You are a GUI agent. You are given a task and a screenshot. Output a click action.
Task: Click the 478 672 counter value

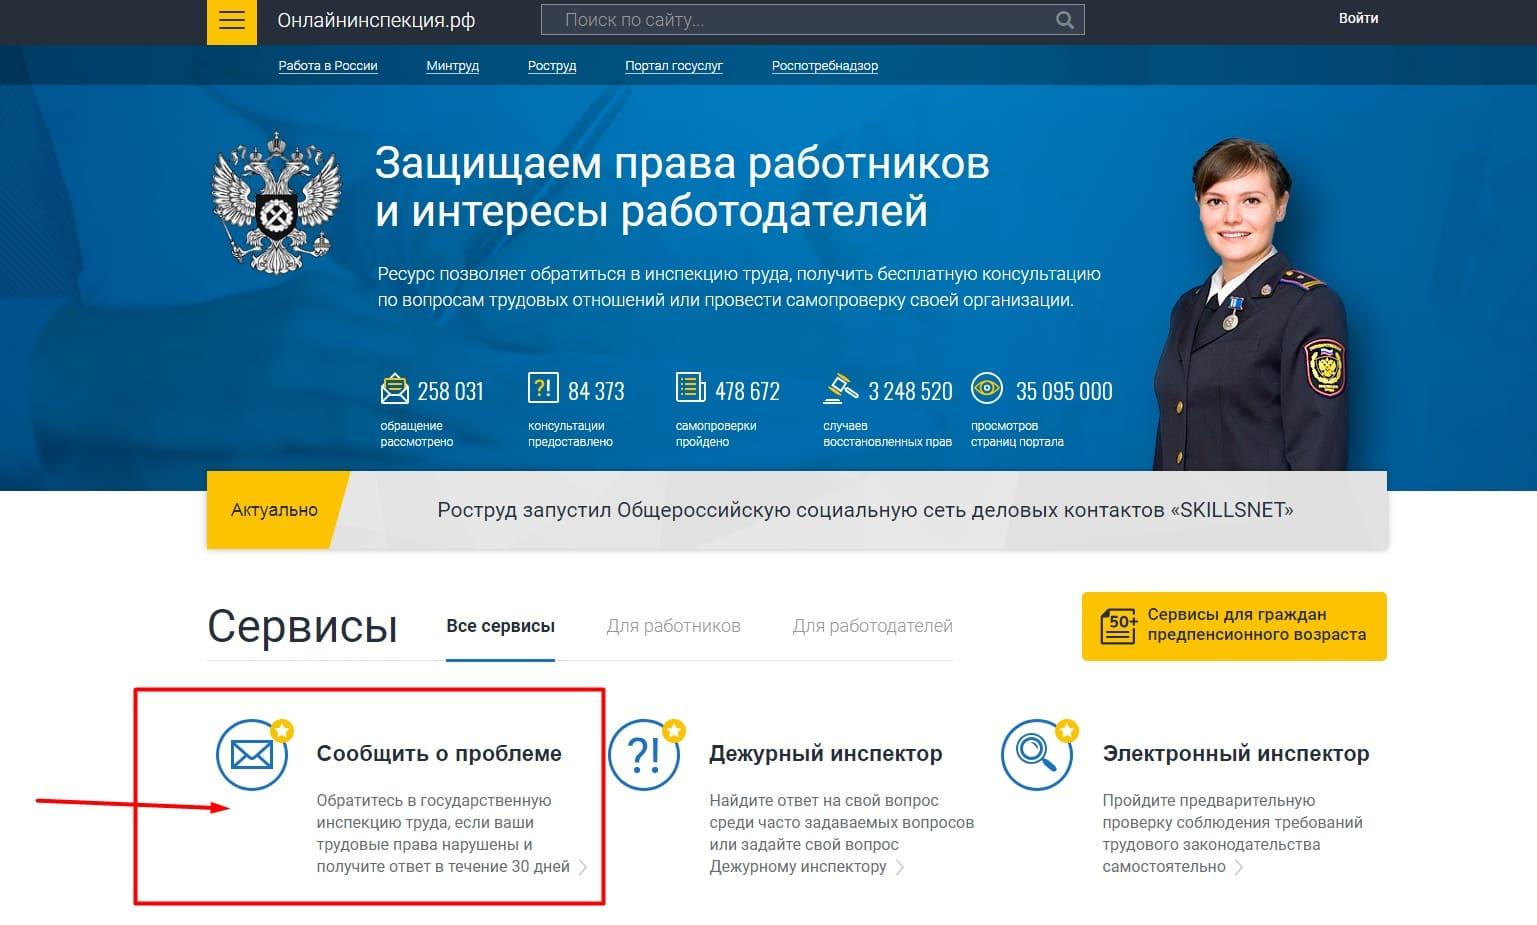coord(747,391)
